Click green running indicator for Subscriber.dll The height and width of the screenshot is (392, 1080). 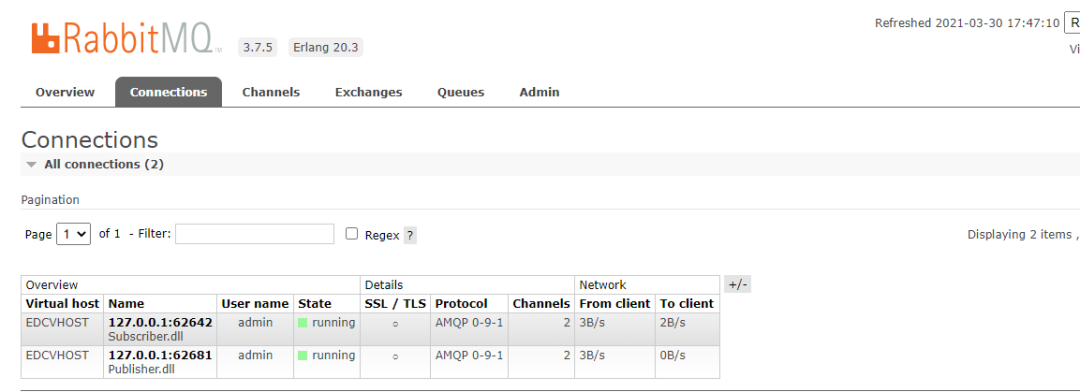(302, 323)
